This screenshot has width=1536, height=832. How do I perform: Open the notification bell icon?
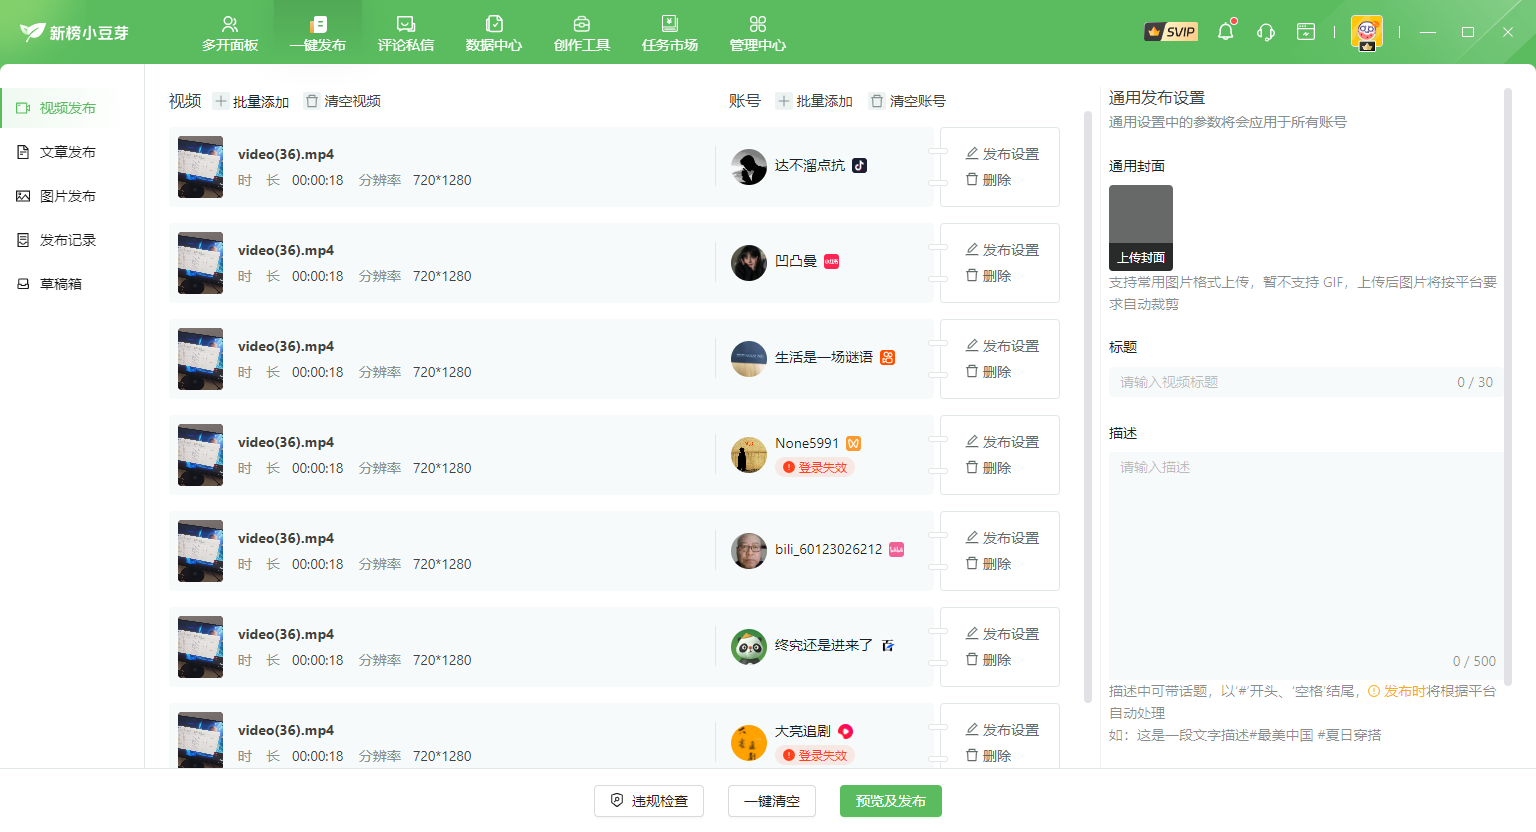(x=1225, y=32)
